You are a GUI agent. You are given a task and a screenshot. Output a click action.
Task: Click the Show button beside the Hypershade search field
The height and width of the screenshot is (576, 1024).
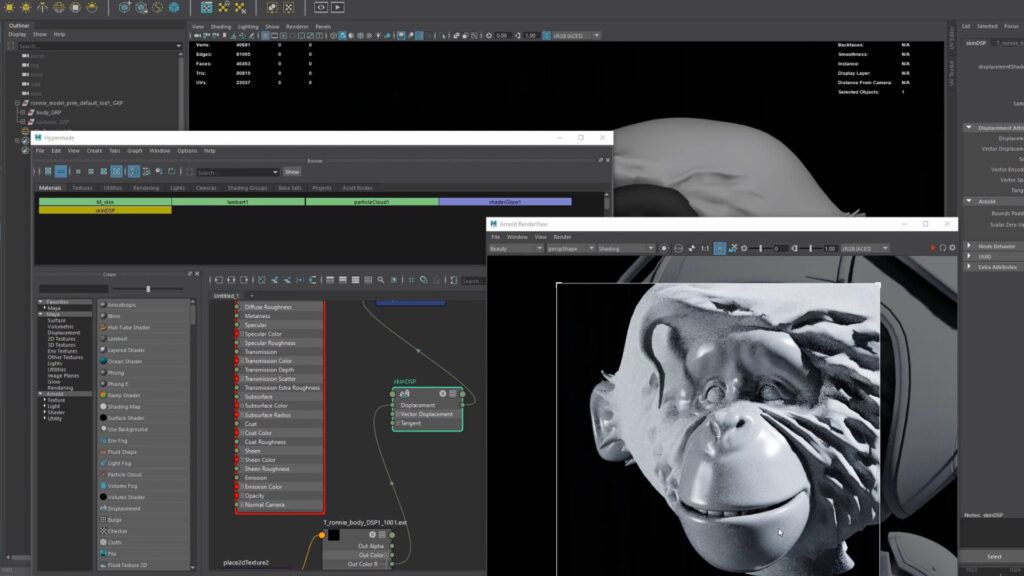click(x=291, y=171)
